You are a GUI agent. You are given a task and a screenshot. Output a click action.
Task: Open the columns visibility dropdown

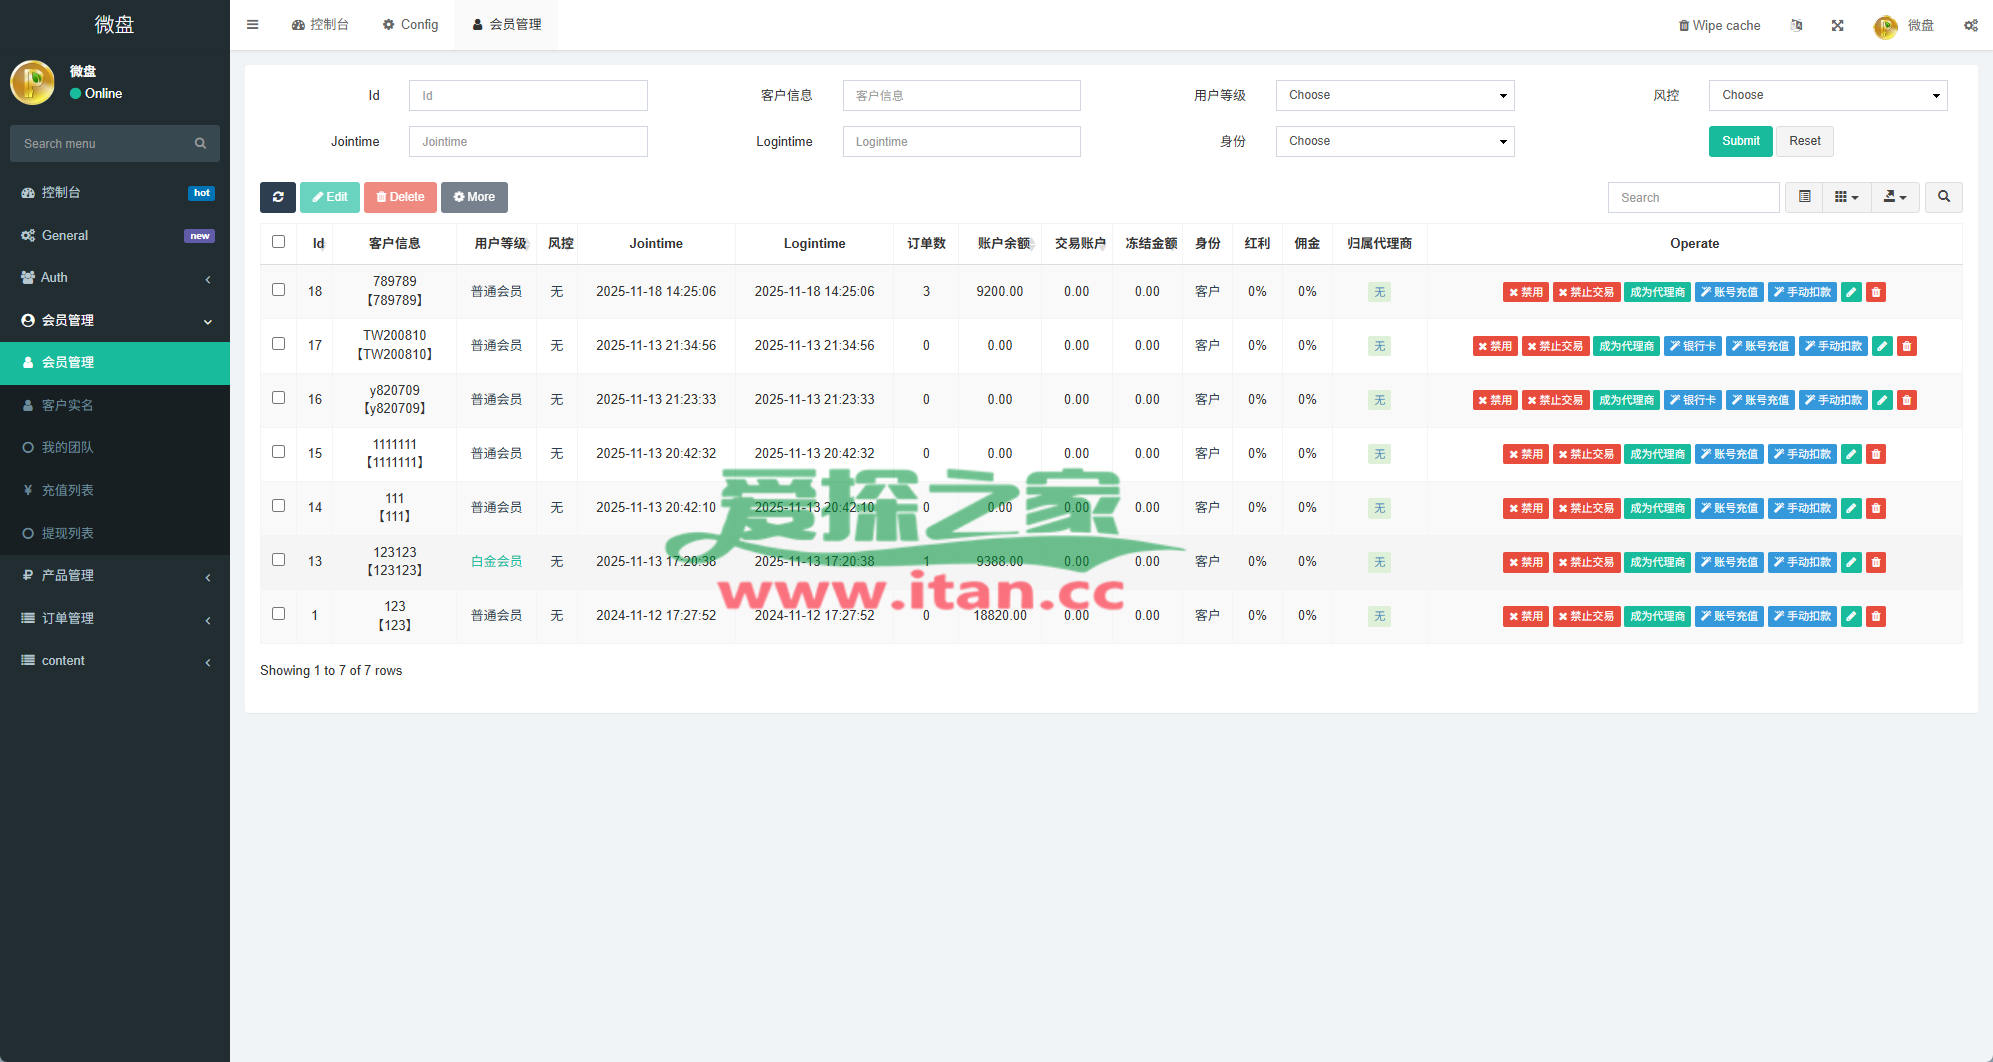point(1846,197)
